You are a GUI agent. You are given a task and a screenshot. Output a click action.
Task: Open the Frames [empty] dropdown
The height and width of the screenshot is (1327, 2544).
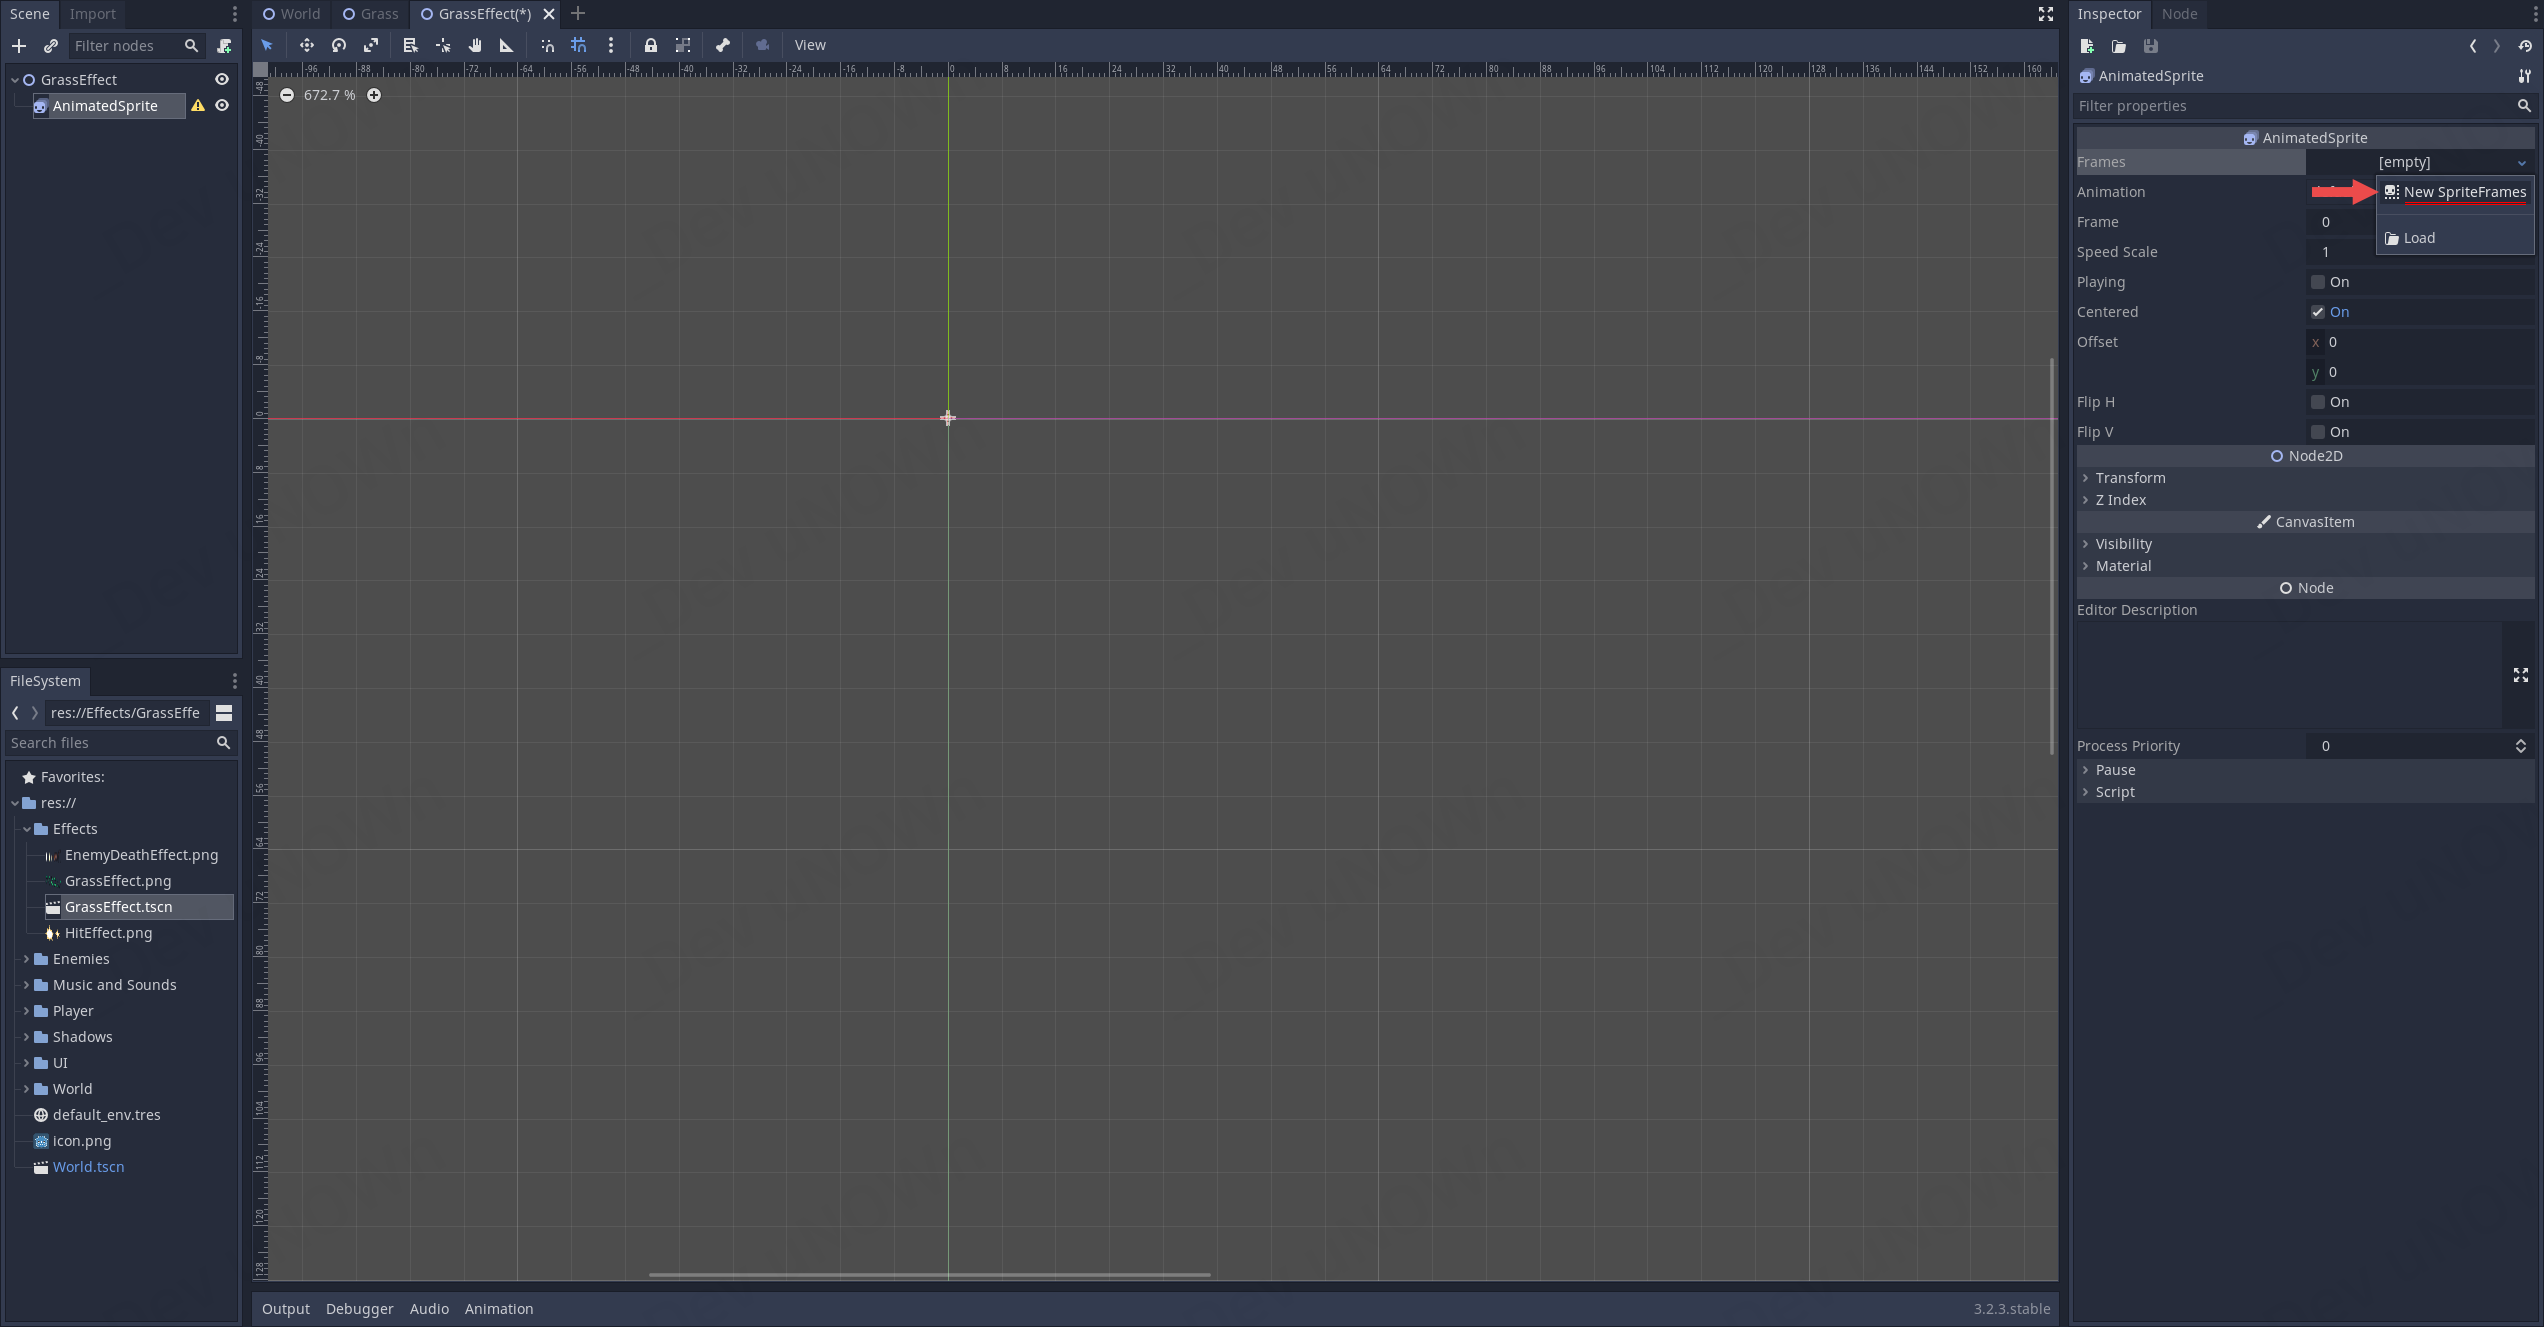point(2450,162)
